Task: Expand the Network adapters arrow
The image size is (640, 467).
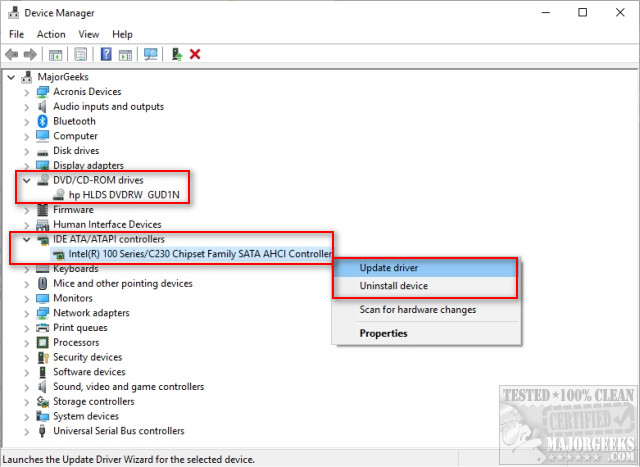Action: click(x=27, y=314)
